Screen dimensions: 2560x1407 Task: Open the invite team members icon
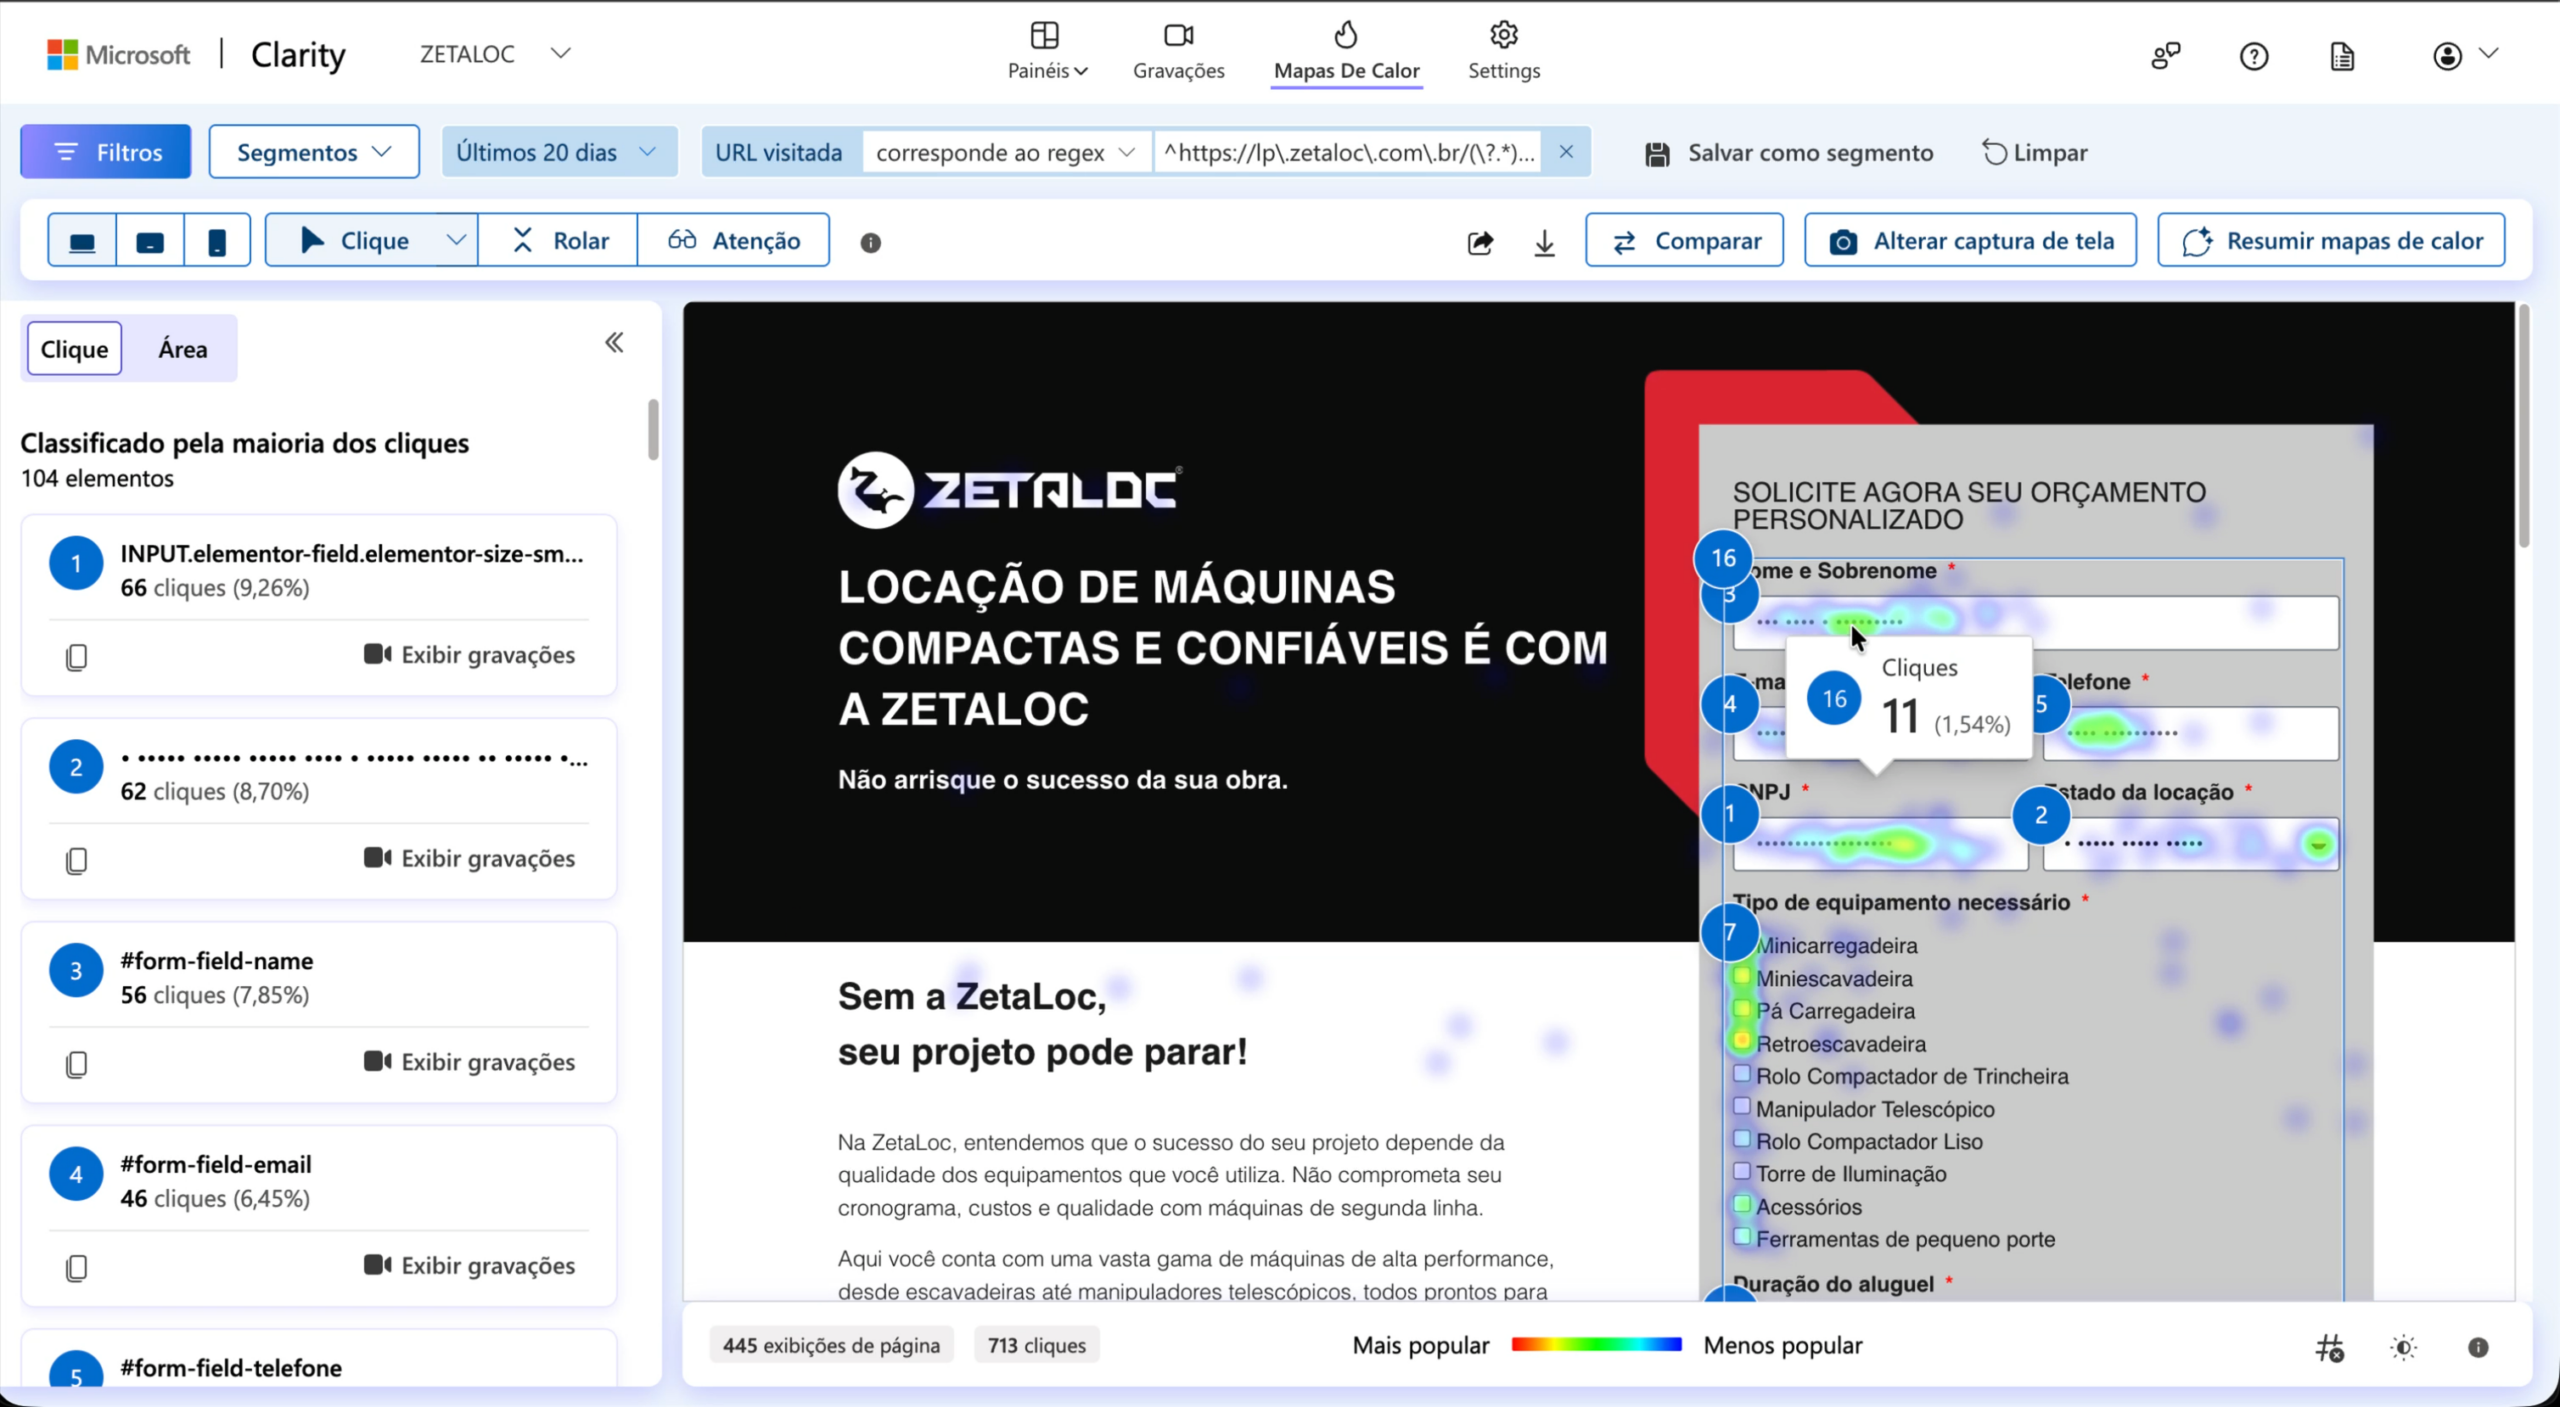coord(2165,56)
